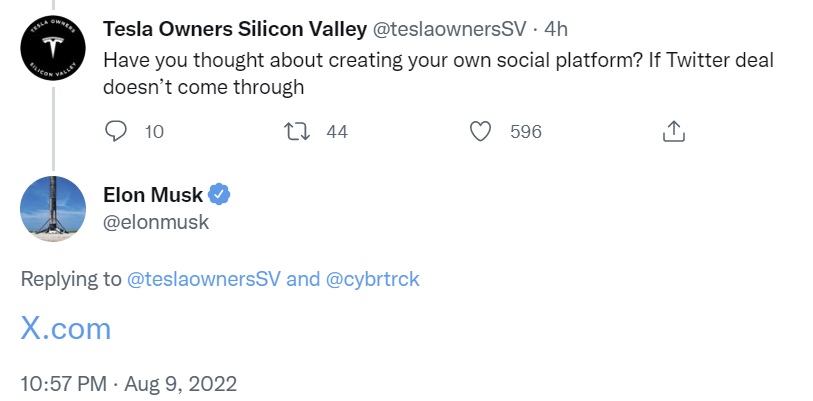Click the @elonmusk handle

(156, 222)
